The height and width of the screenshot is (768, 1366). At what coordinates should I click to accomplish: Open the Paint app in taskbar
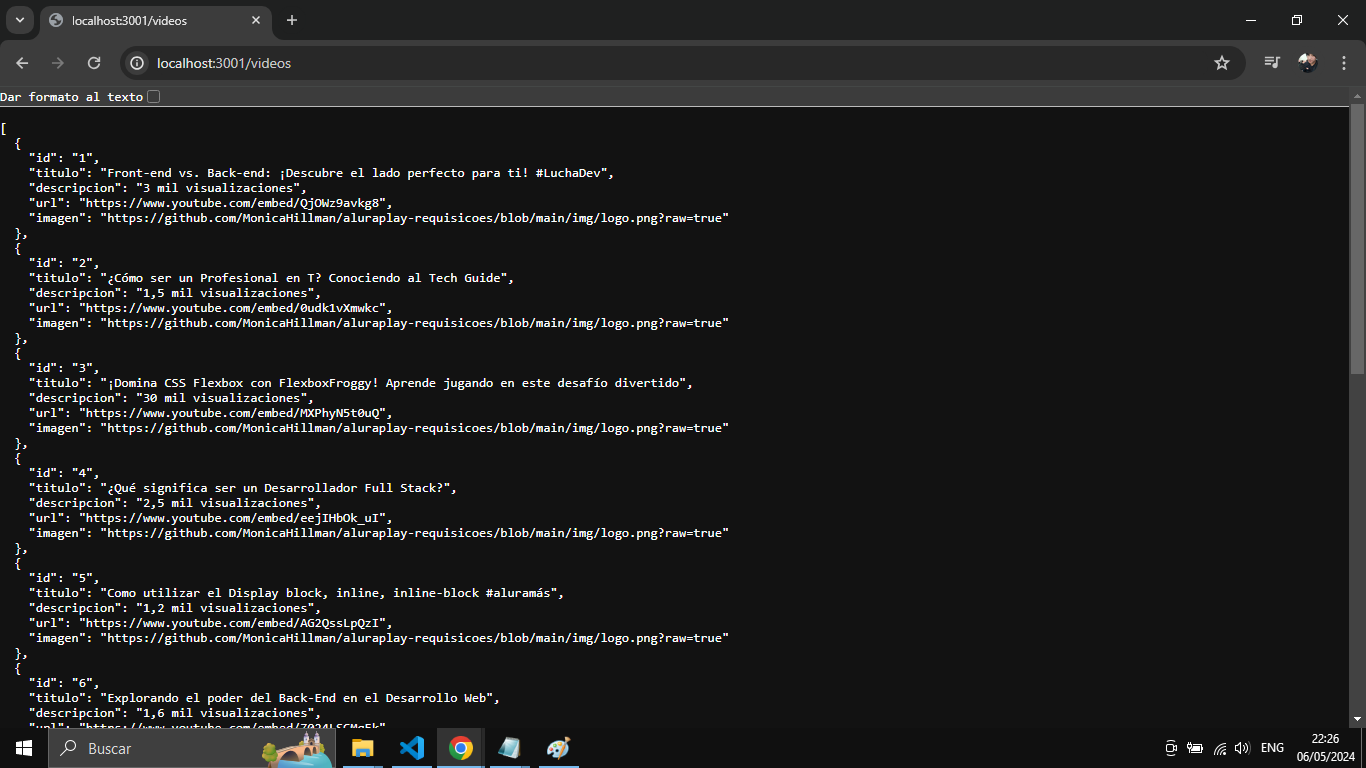pyautogui.click(x=558, y=748)
